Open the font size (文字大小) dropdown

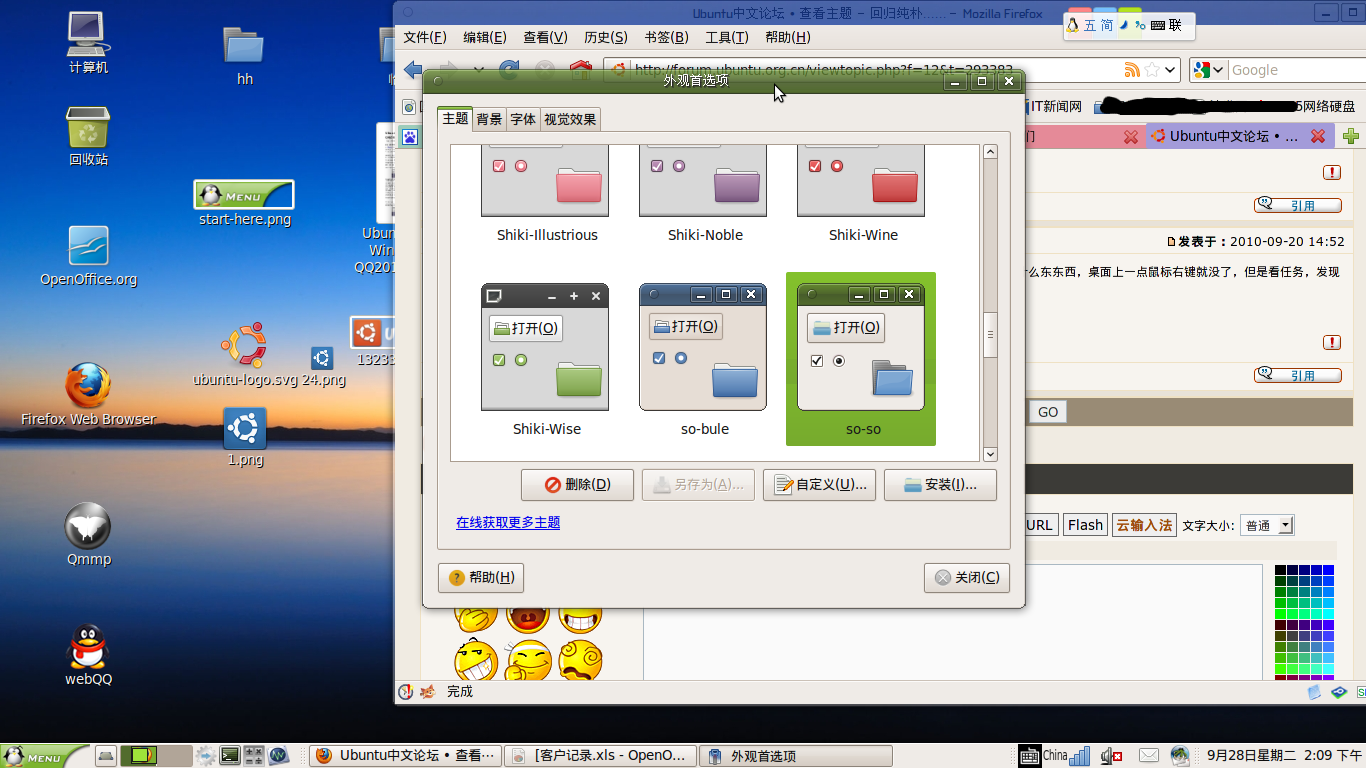point(1267,525)
